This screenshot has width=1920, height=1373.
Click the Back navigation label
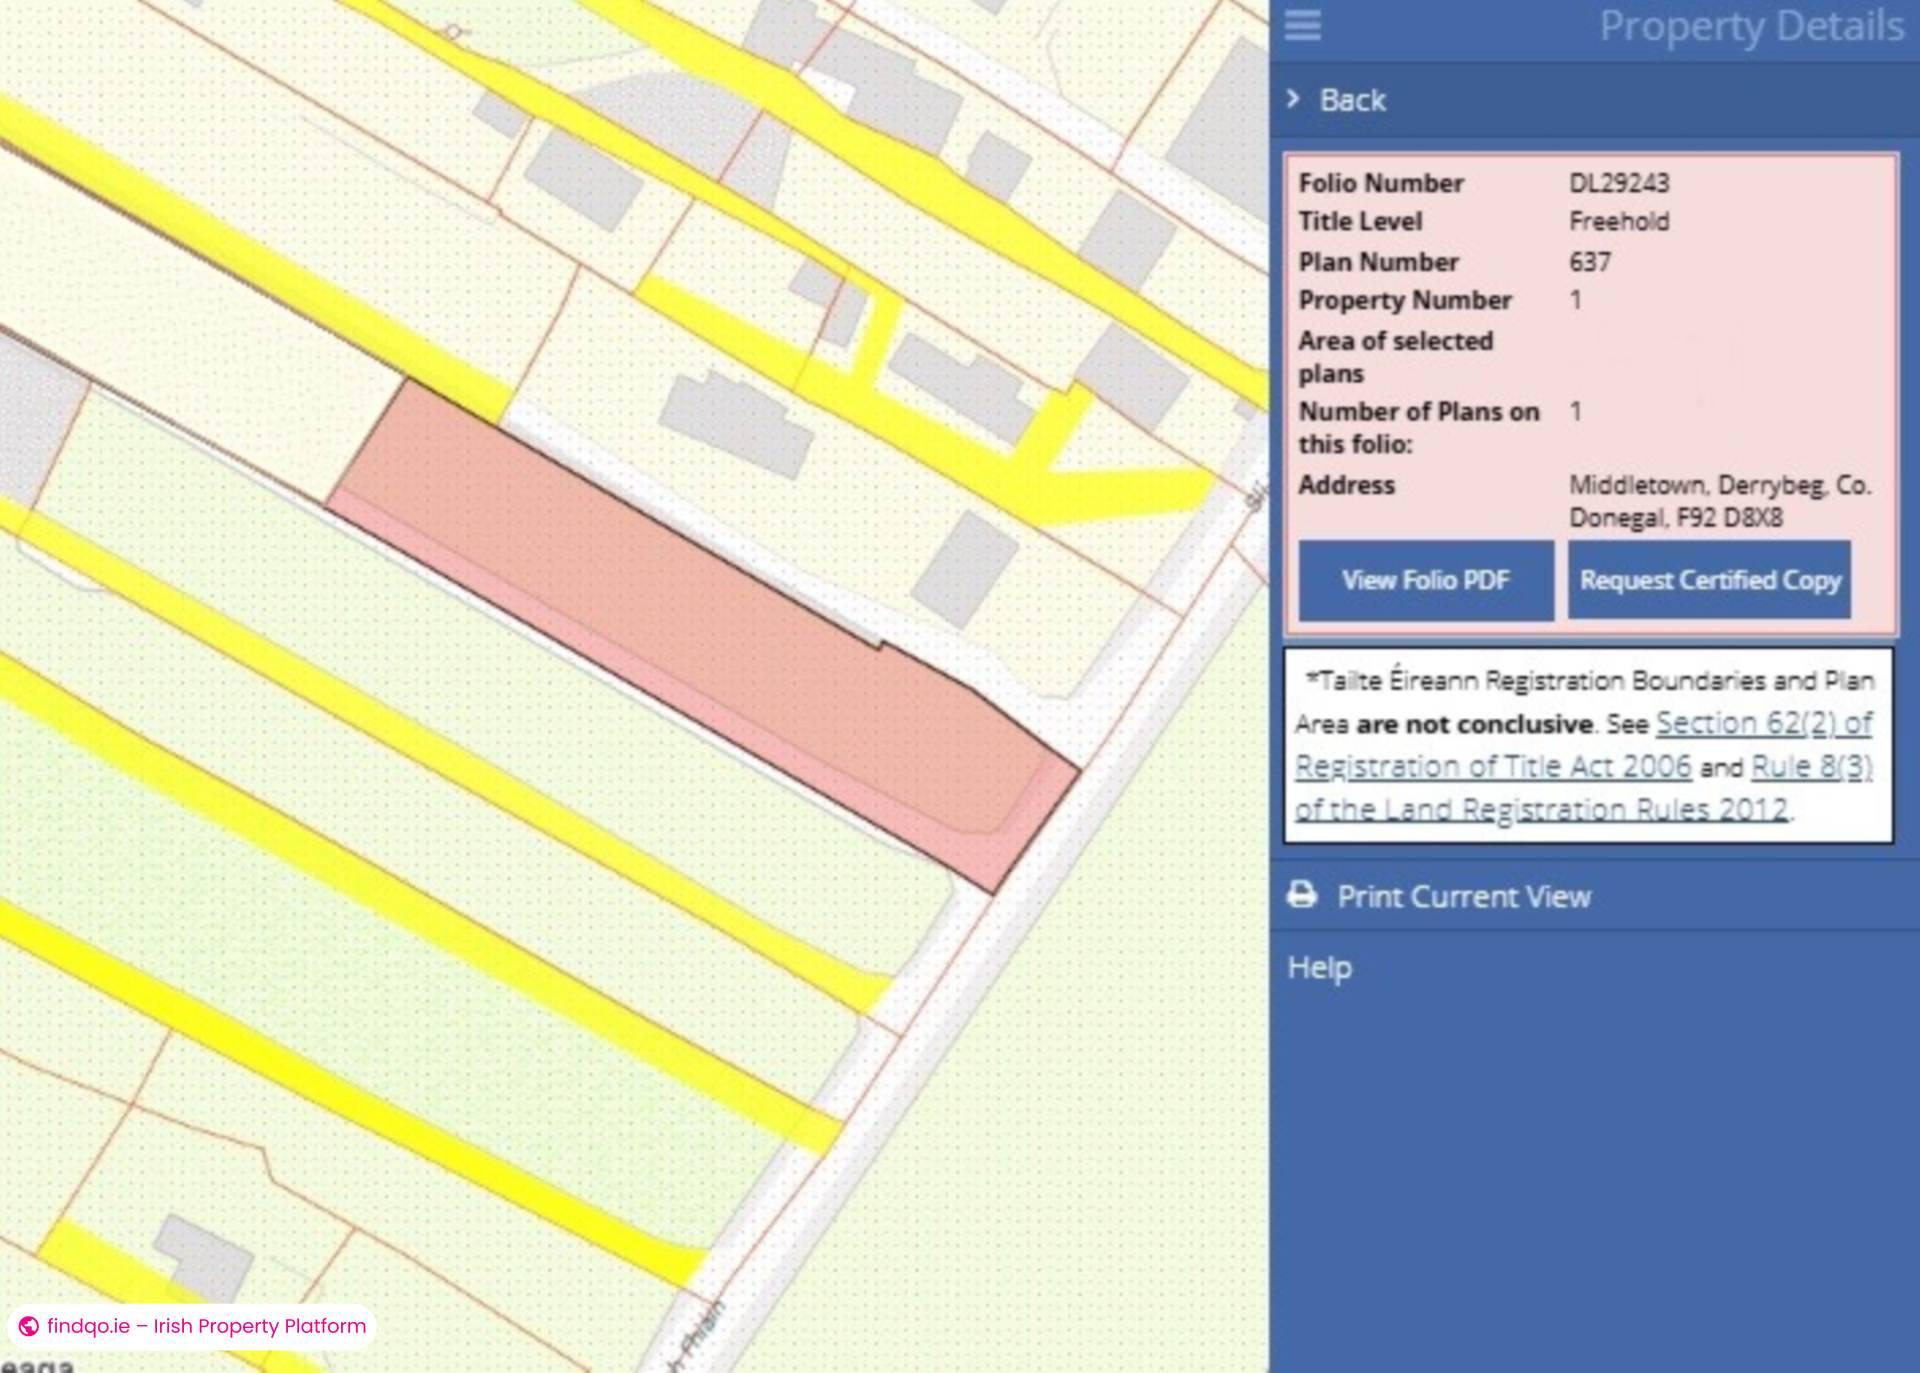[x=1353, y=99]
